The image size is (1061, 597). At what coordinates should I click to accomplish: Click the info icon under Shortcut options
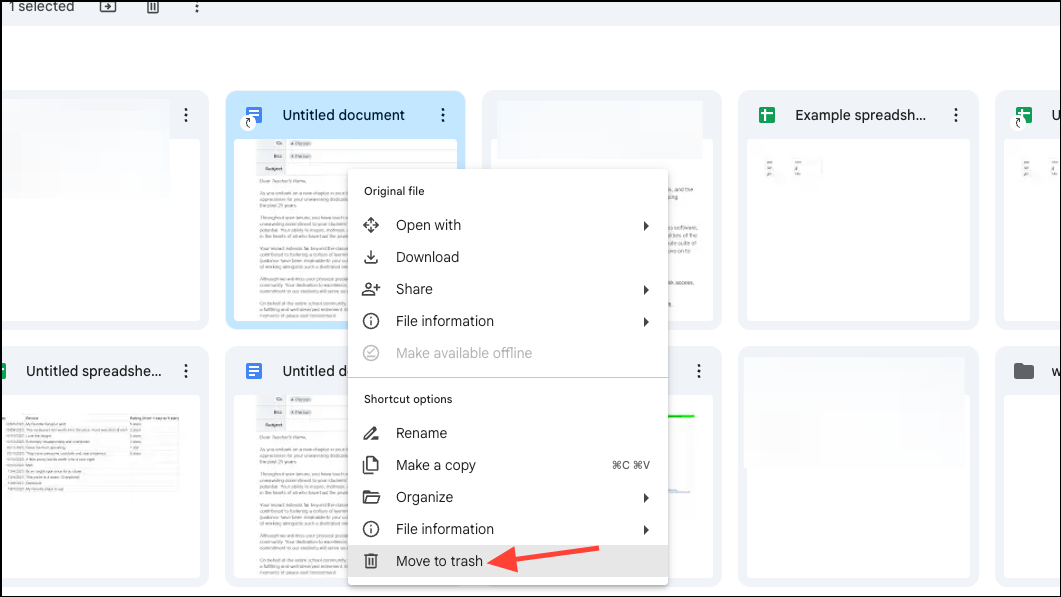[x=371, y=529]
